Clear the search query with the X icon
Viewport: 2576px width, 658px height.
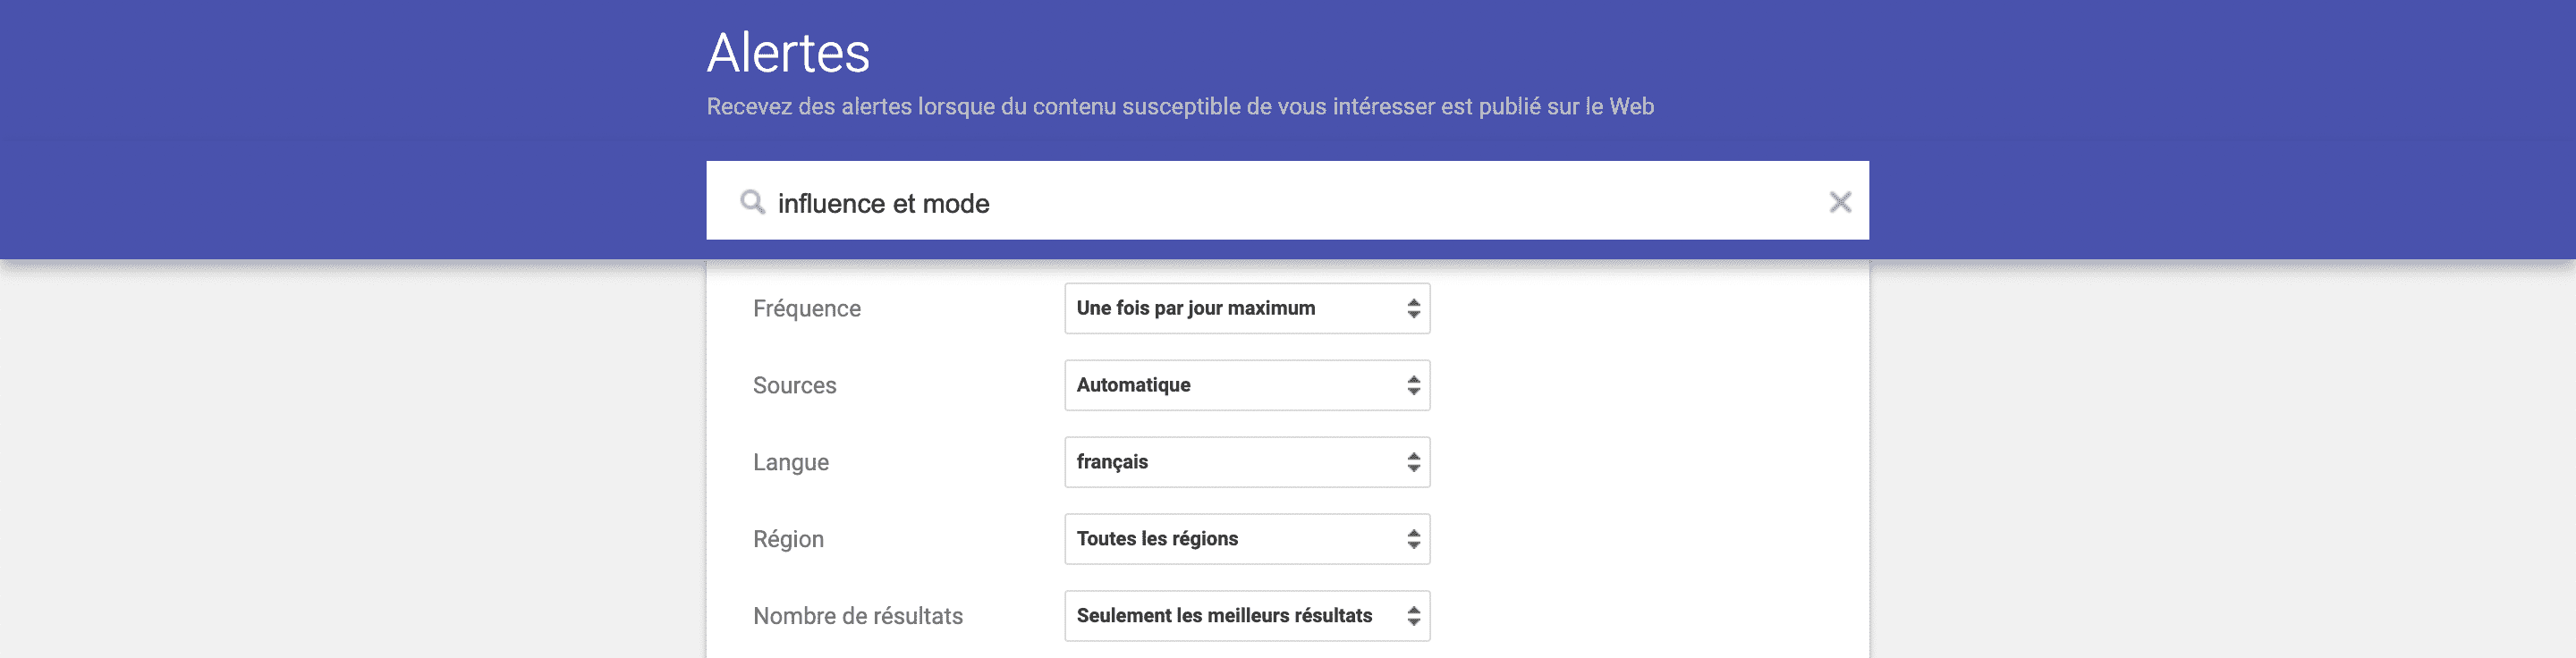pos(1840,202)
